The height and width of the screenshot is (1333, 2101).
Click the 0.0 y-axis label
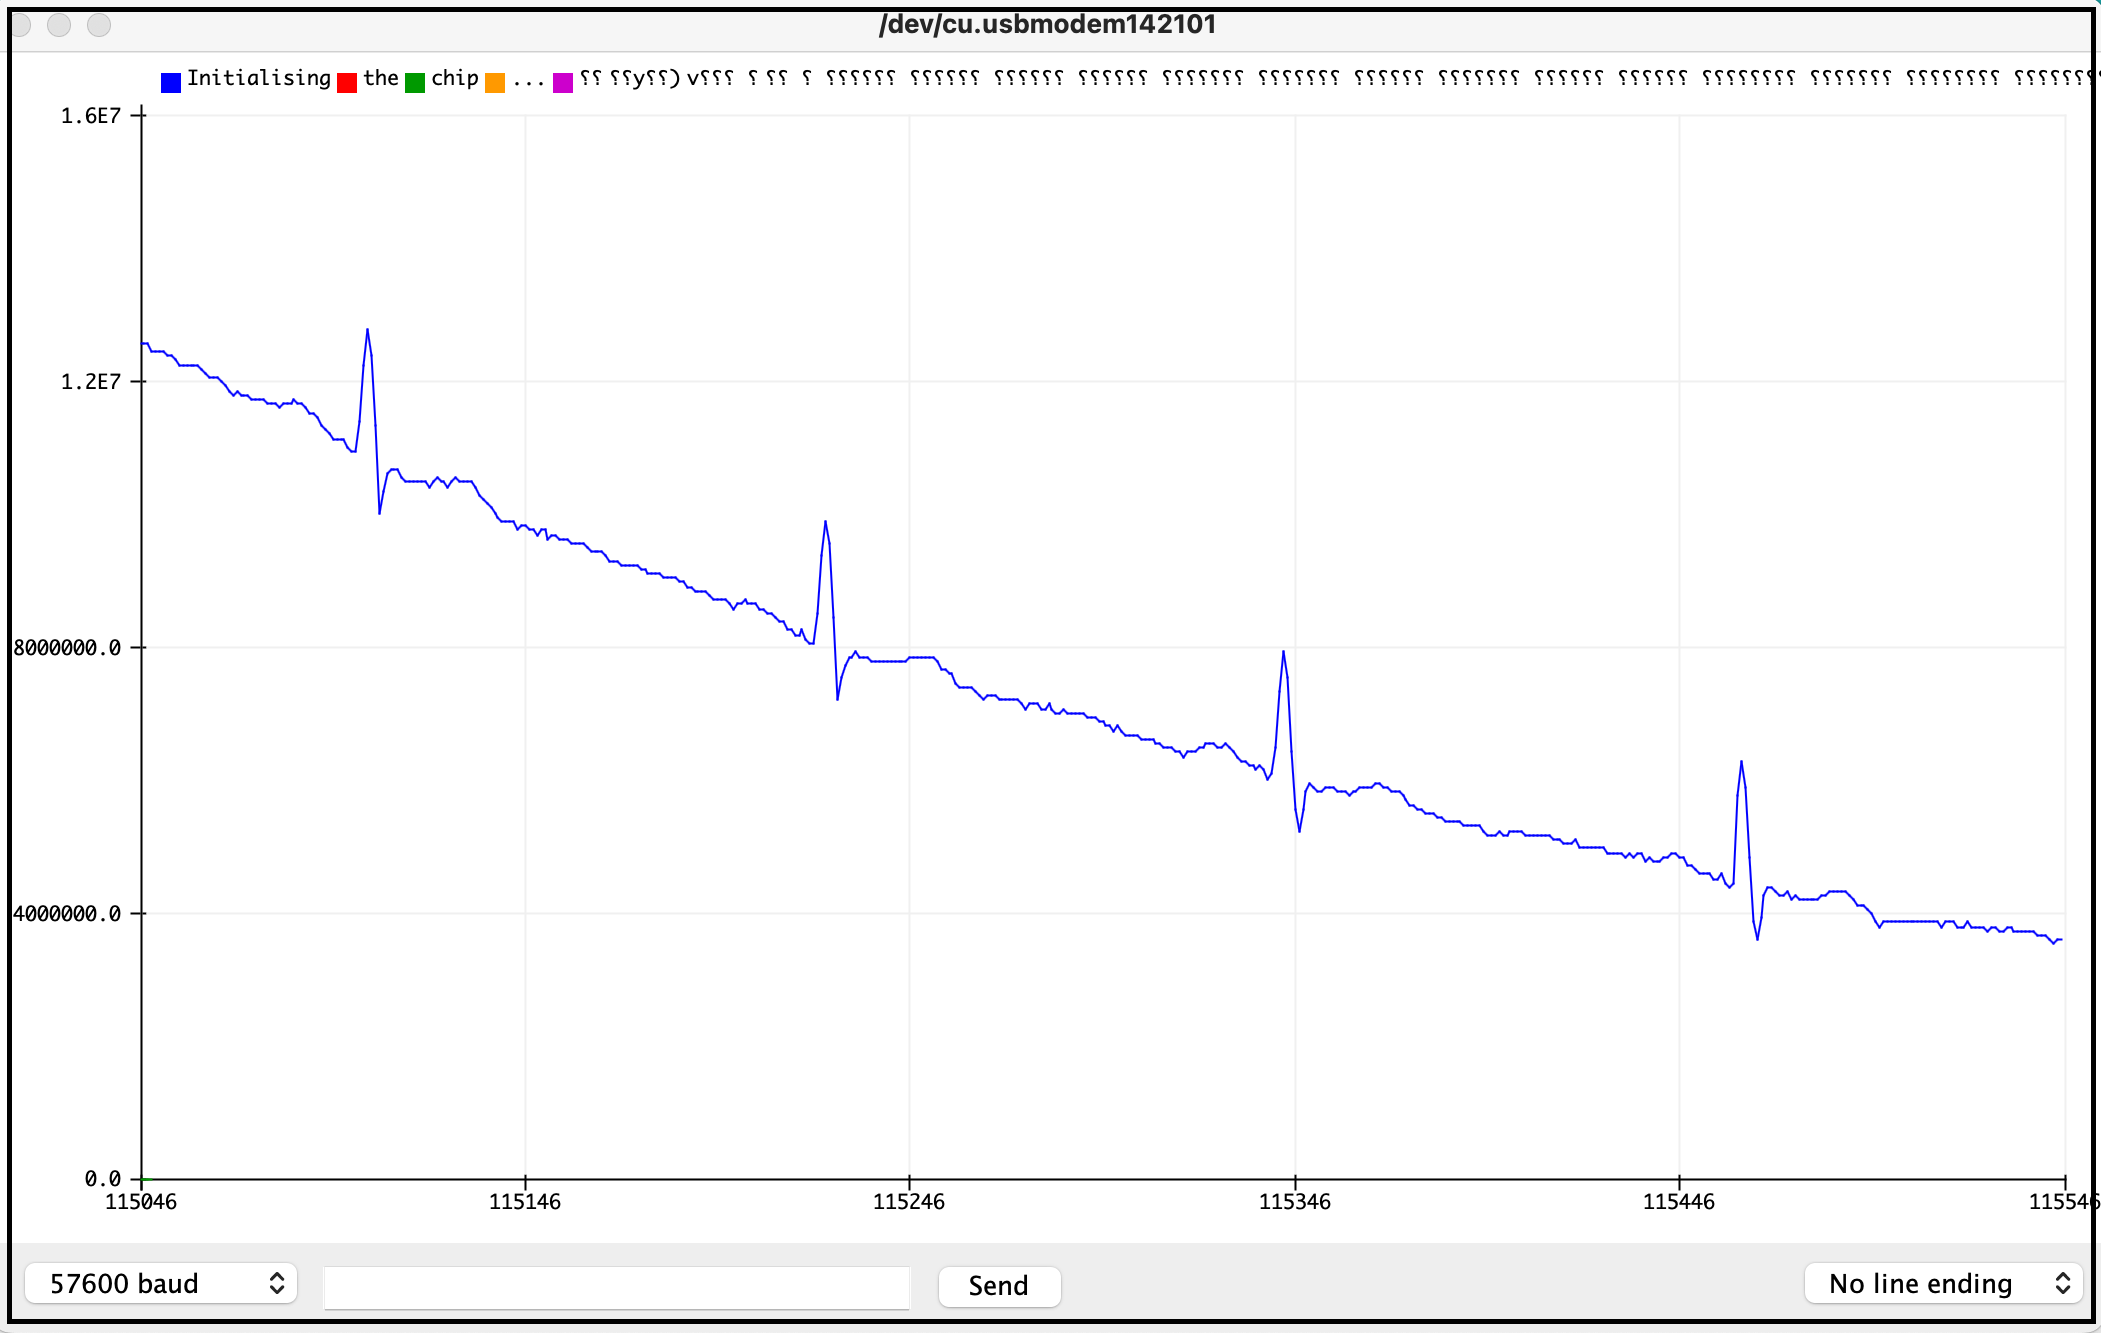[x=103, y=1179]
